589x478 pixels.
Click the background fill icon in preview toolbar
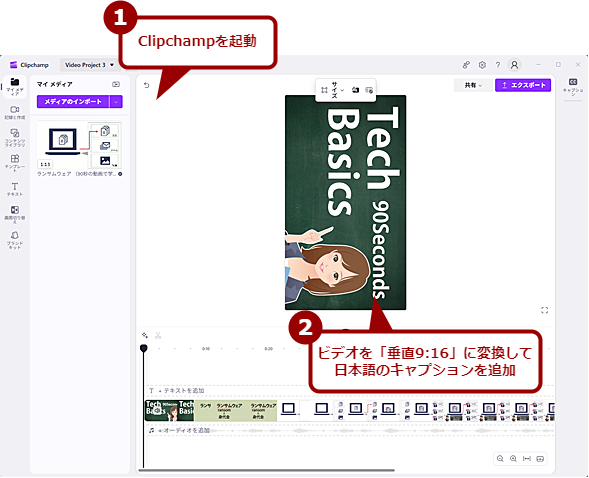pyautogui.click(x=355, y=90)
